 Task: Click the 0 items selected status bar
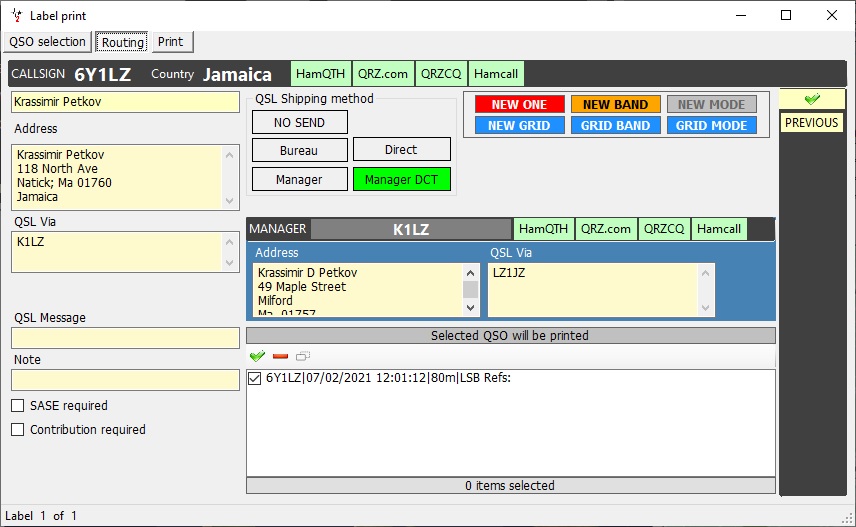pyautogui.click(x=510, y=485)
